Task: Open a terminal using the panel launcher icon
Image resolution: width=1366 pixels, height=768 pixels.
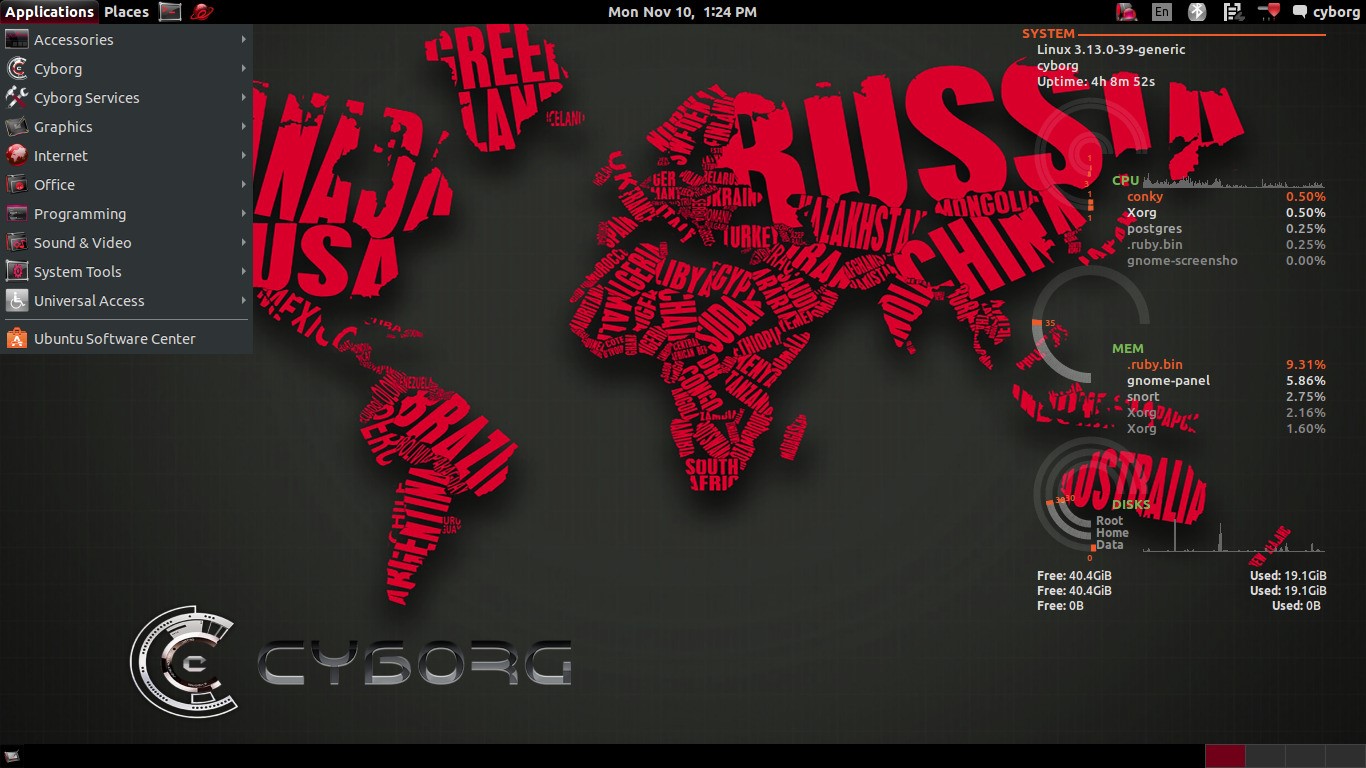Action: 169,11
